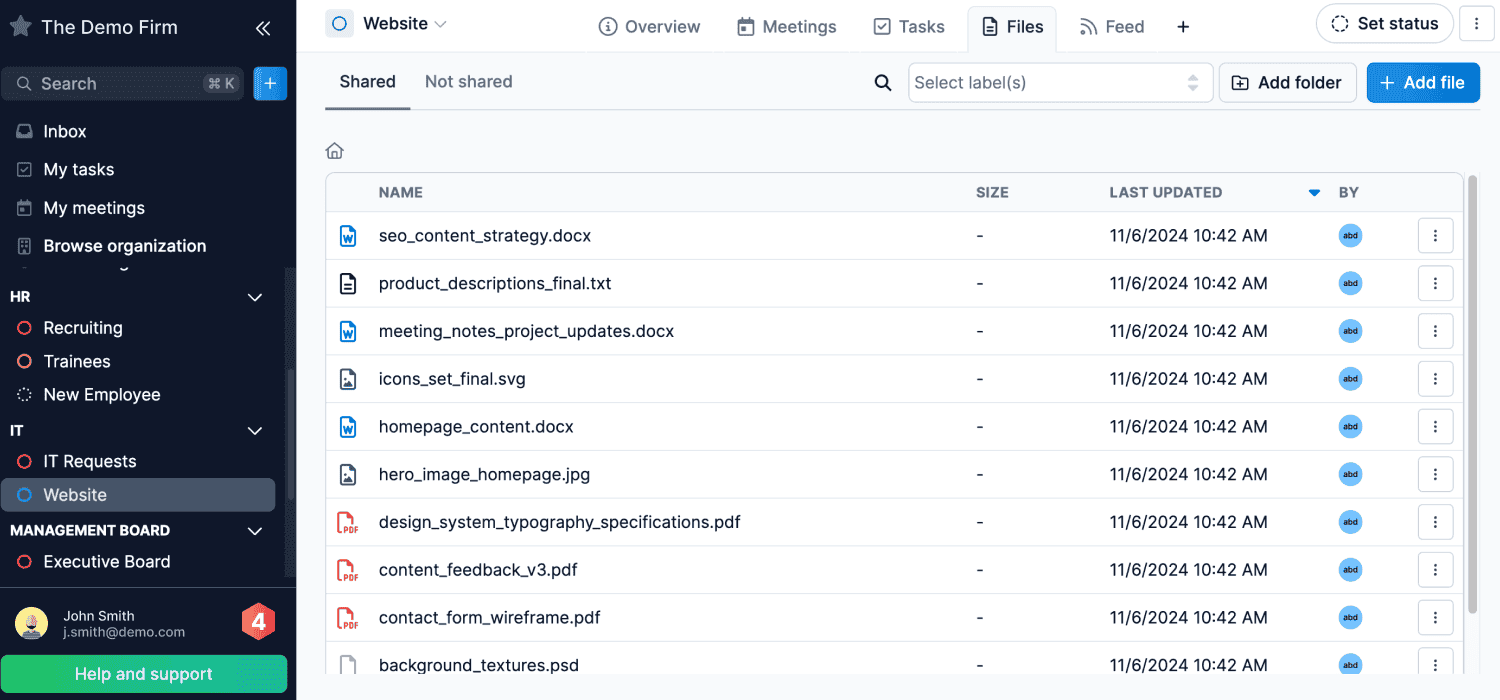Image resolution: width=1500 pixels, height=700 pixels.
Task: Click the star icon beside The Demo Firm
Action: click(x=20, y=27)
